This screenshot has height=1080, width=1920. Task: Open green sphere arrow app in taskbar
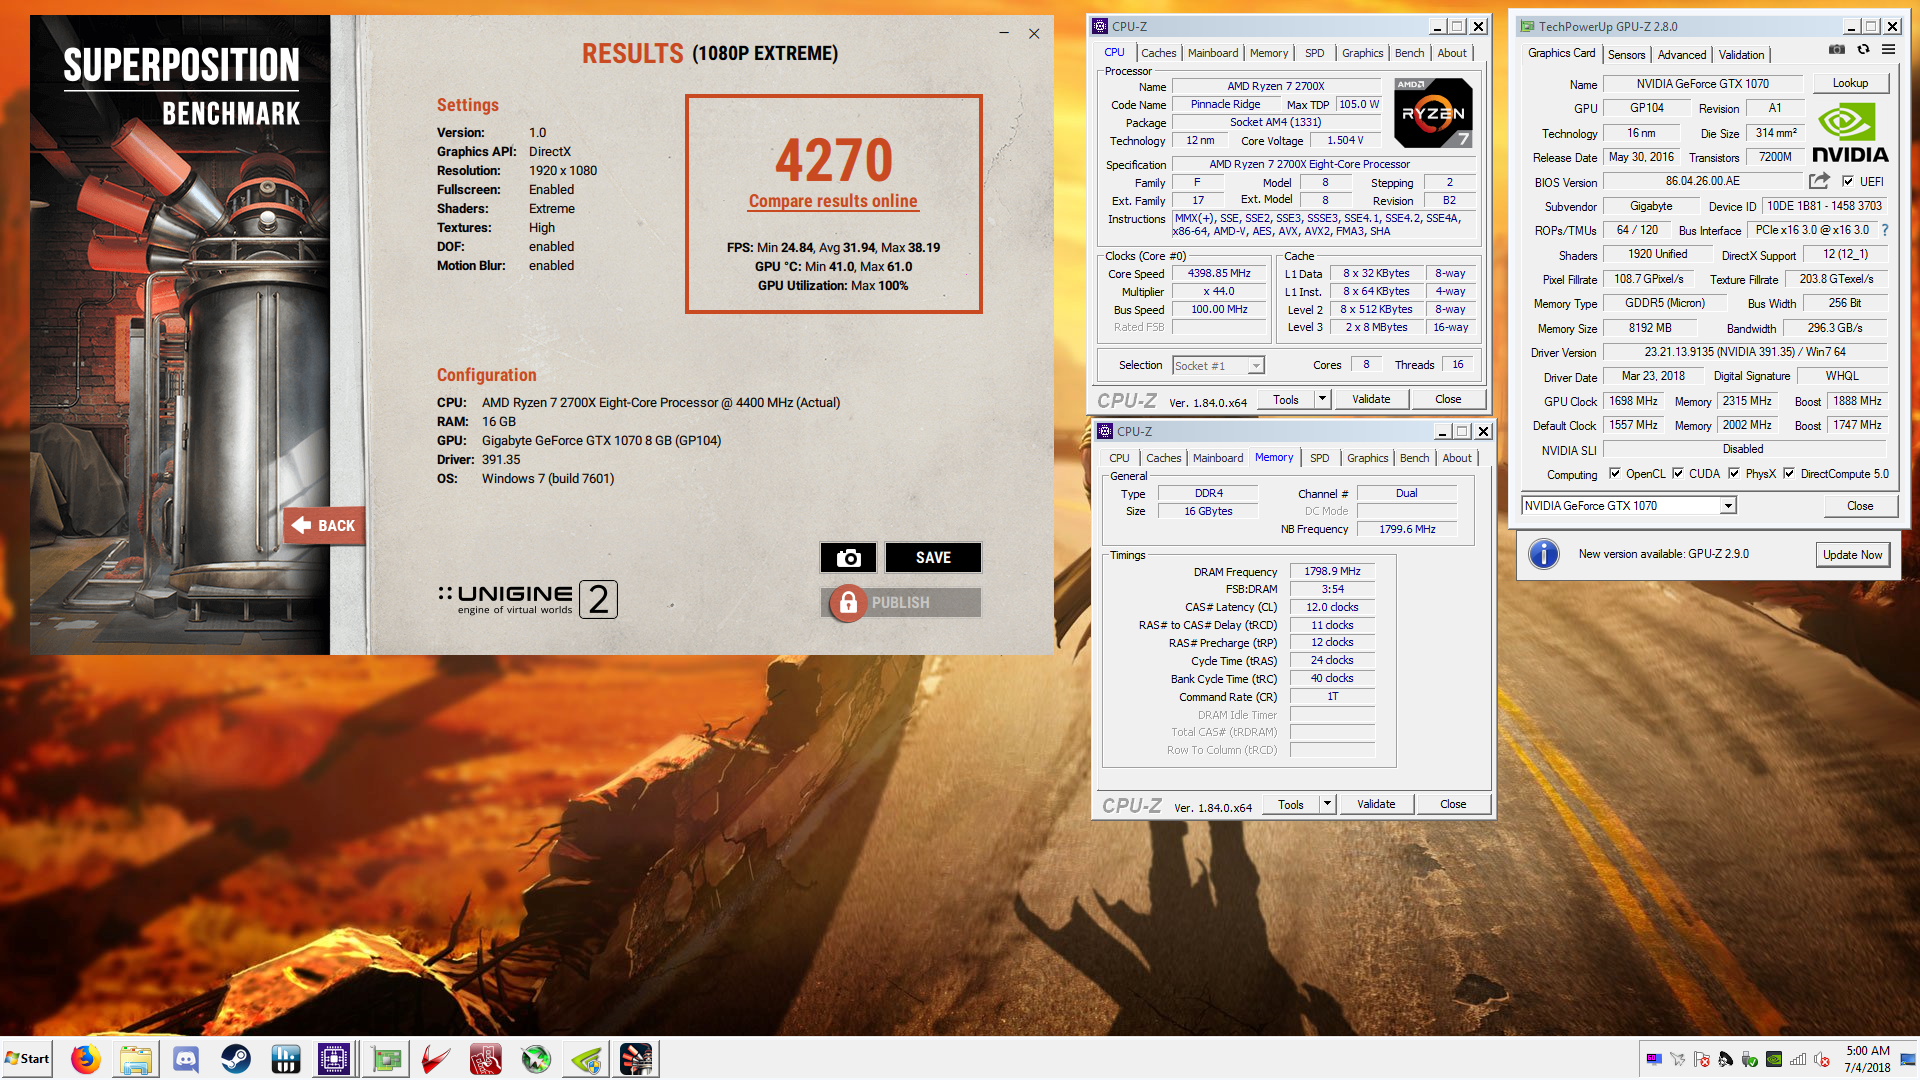(536, 1059)
